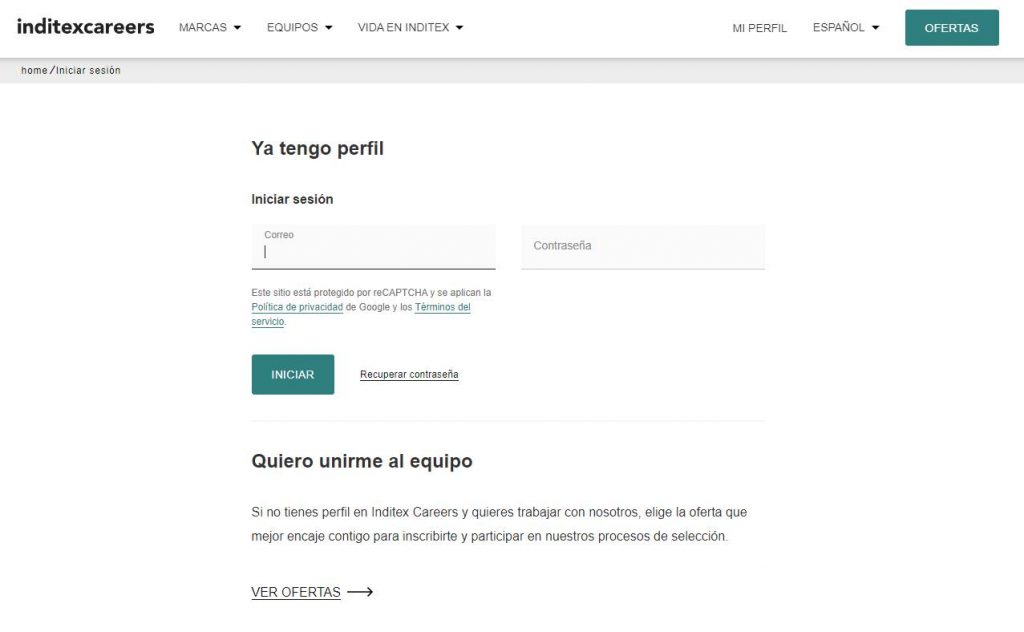The width and height of the screenshot is (1024, 632).
Task: Go to home breadcrumb link
Action: (x=34, y=71)
